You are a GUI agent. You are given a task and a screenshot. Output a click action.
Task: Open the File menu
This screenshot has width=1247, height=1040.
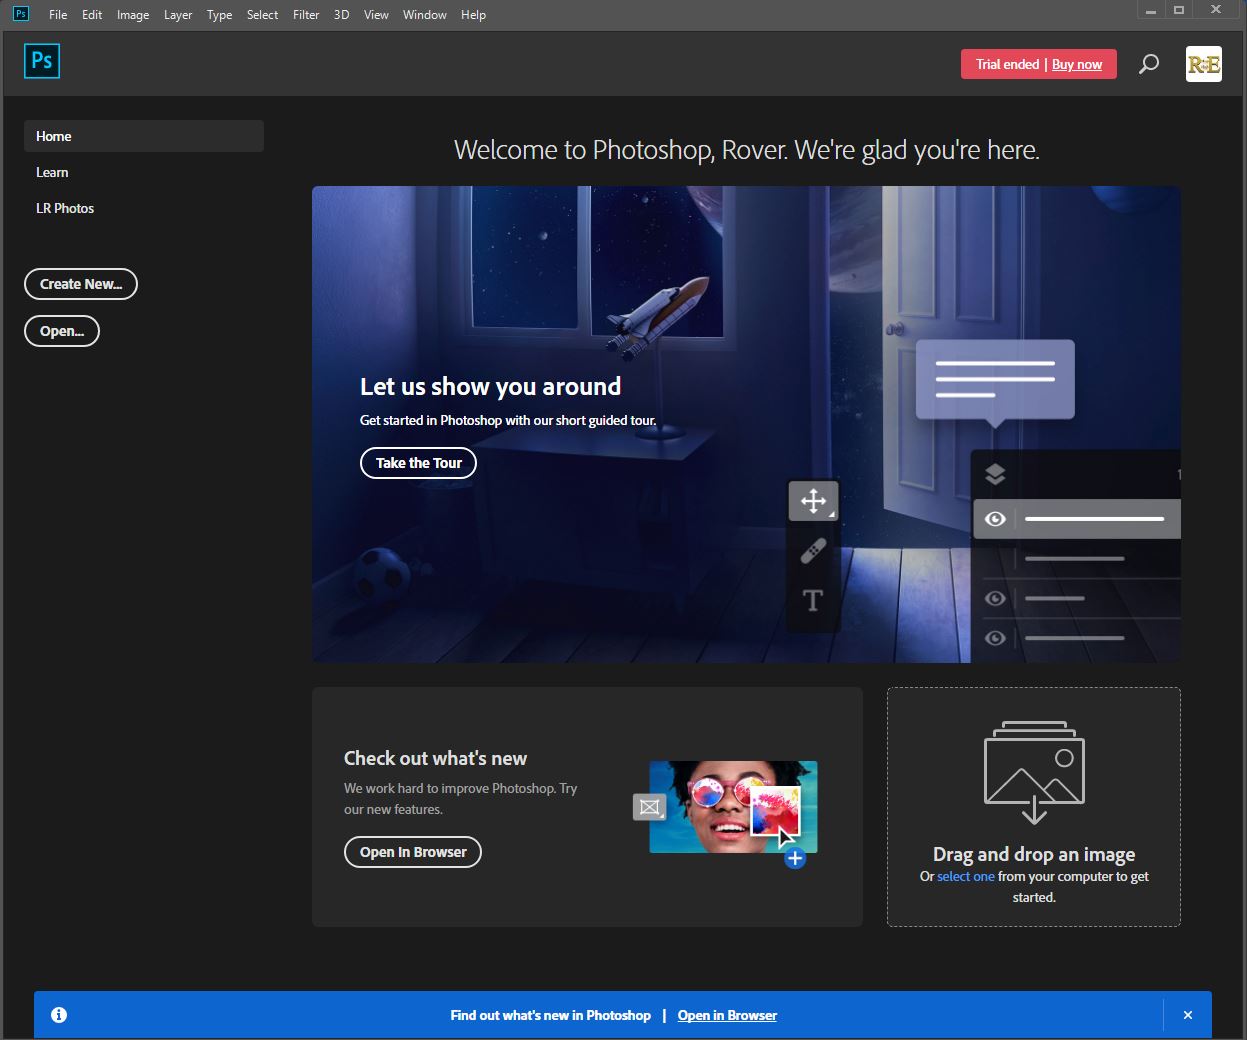click(x=58, y=15)
